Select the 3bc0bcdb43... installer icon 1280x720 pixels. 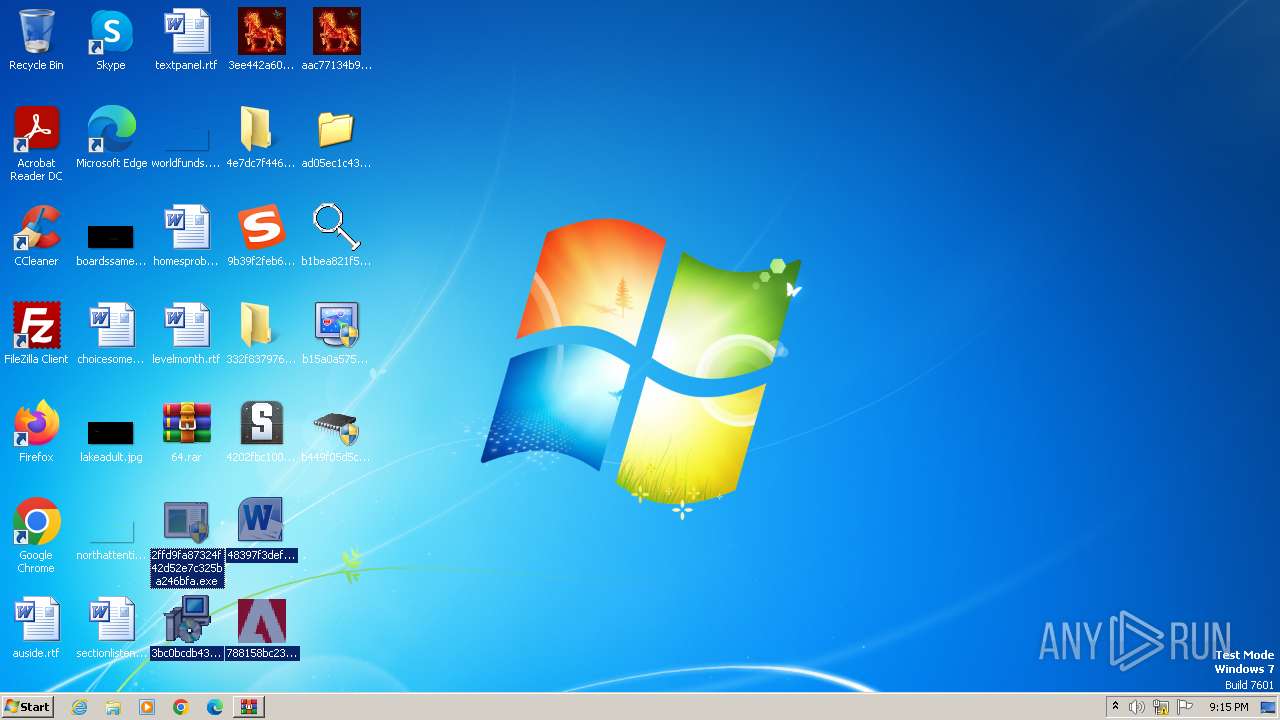(x=186, y=628)
